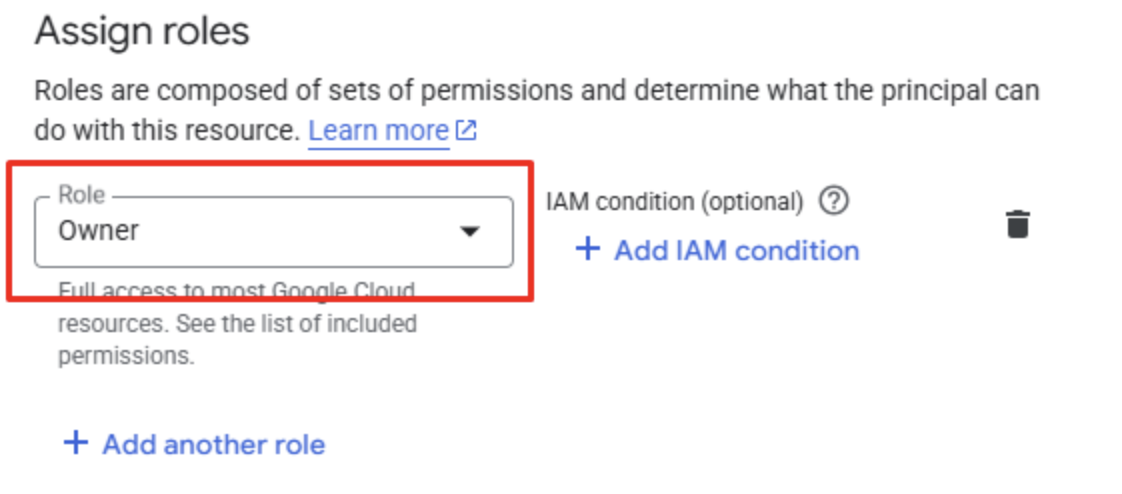This screenshot has height=494, width=1122.
Task: Select the Owner value in Role field
Action: (99, 231)
